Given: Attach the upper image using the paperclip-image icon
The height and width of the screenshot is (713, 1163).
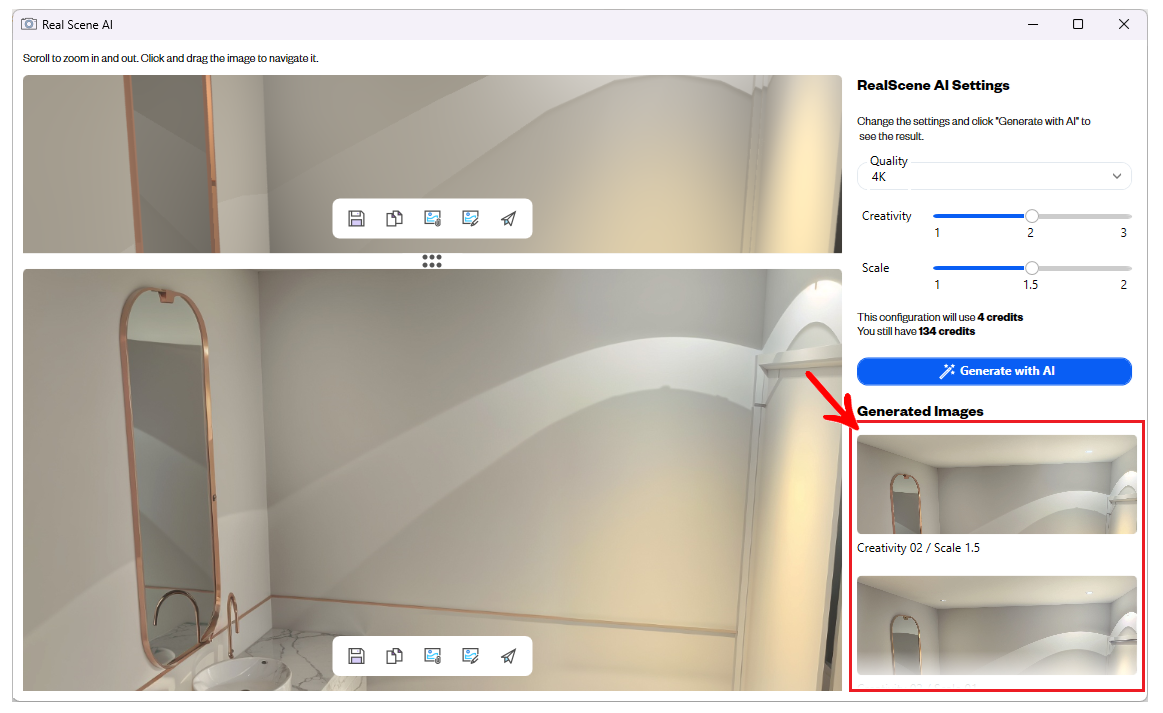Looking at the screenshot, I should pyautogui.click(x=432, y=218).
